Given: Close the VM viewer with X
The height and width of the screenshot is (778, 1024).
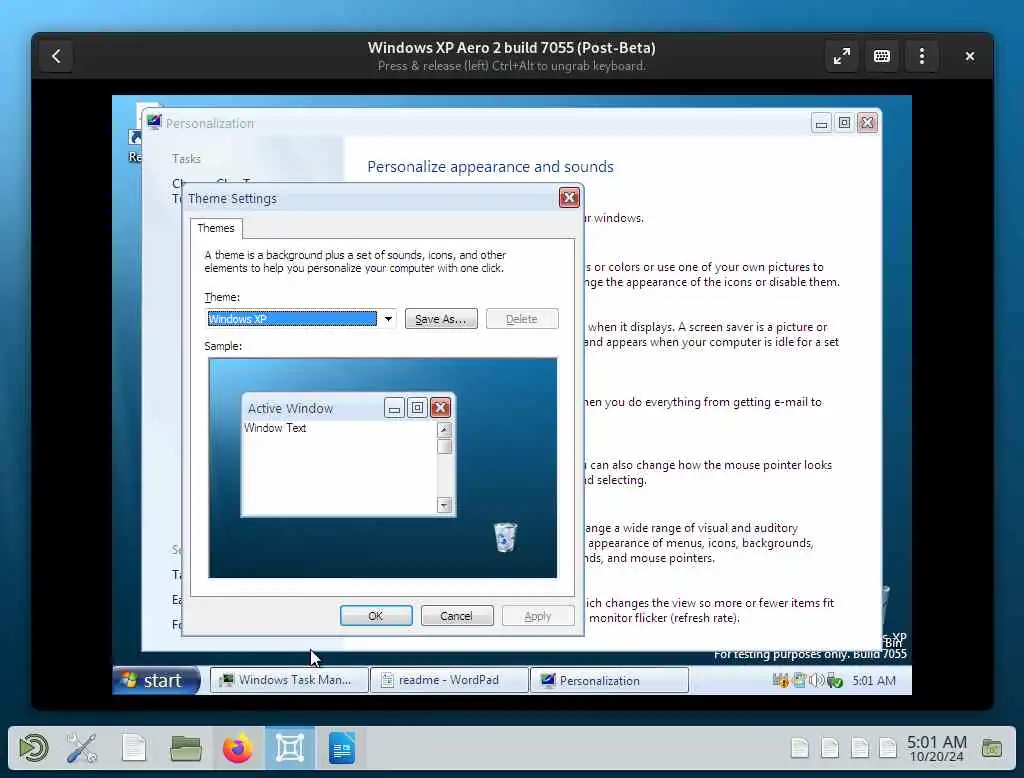Looking at the screenshot, I should coord(970,56).
